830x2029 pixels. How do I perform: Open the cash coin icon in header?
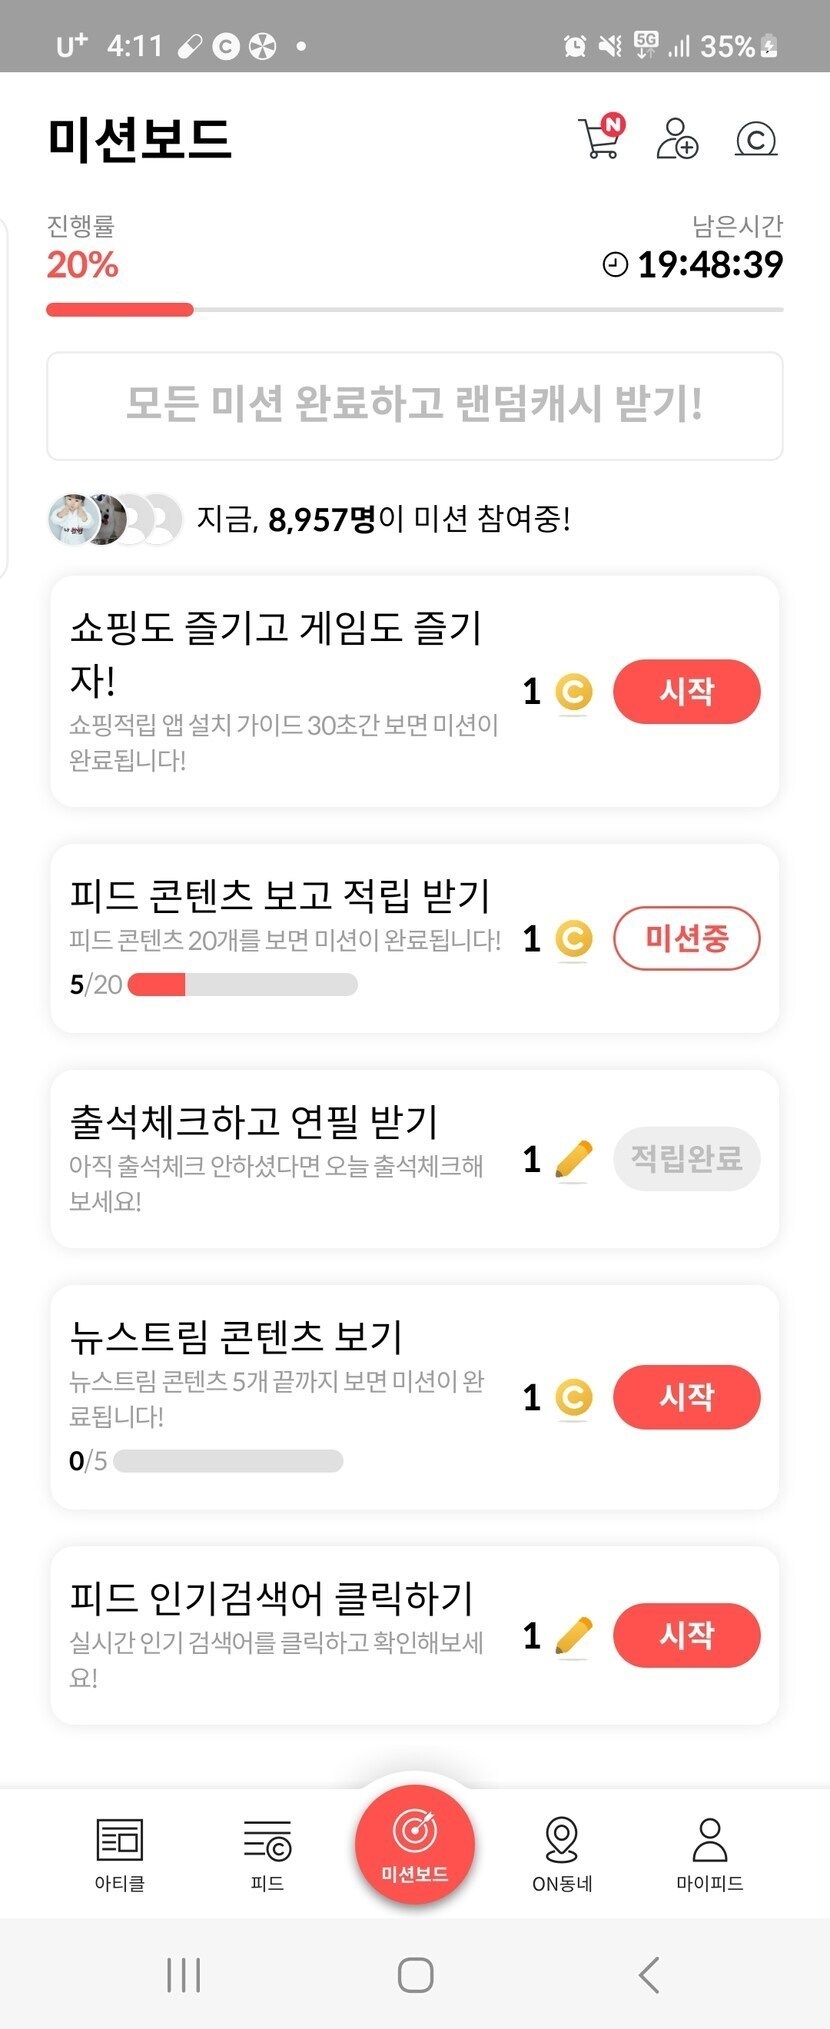[756, 139]
